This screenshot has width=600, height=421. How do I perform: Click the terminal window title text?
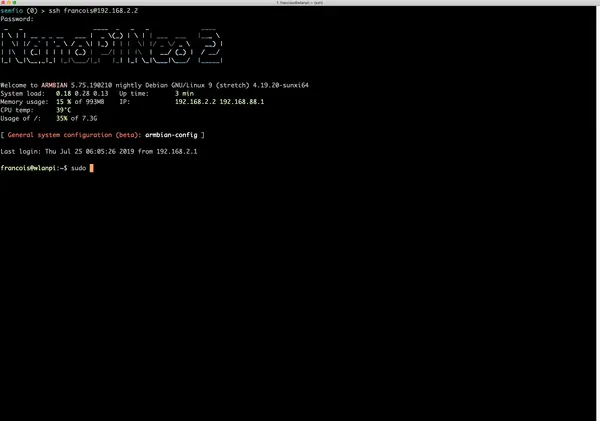300,2
